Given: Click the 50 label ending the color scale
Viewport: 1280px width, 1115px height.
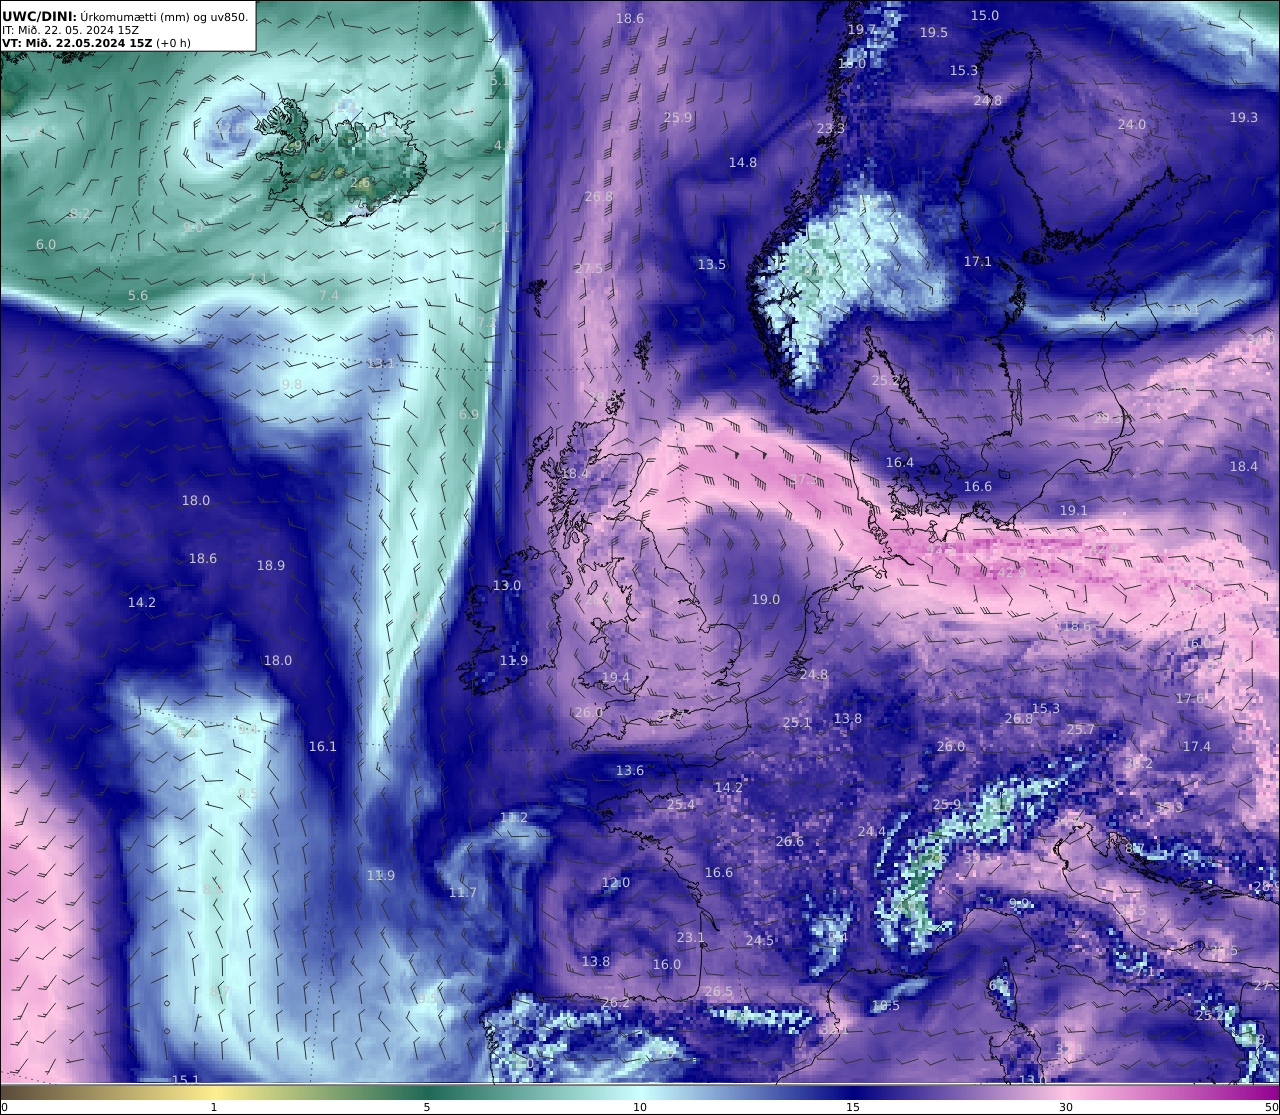Looking at the screenshot, I should (1272, 1107).
